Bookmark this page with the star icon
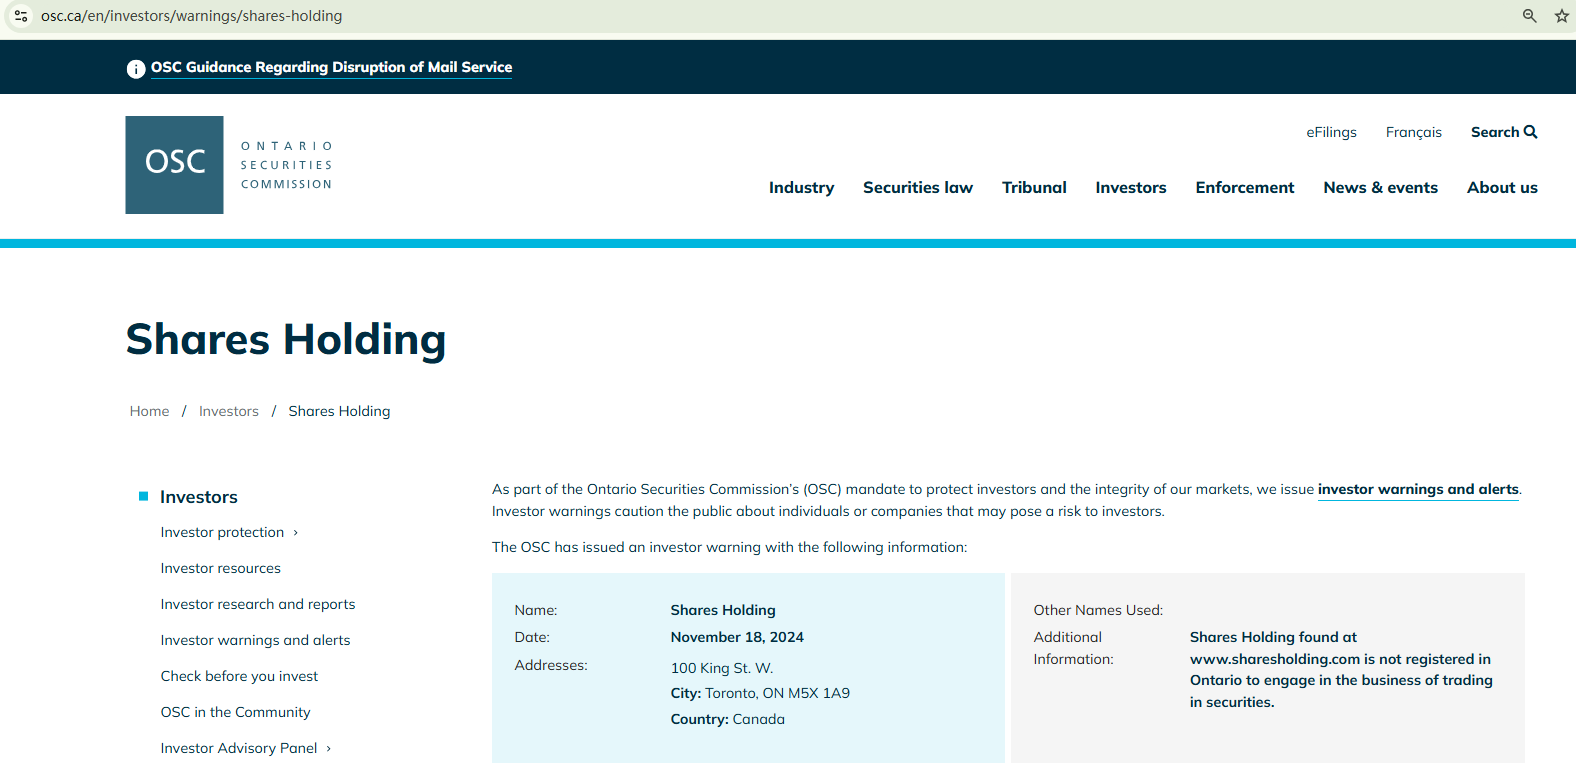1576x763 pixels. (x=1561, y=16)
